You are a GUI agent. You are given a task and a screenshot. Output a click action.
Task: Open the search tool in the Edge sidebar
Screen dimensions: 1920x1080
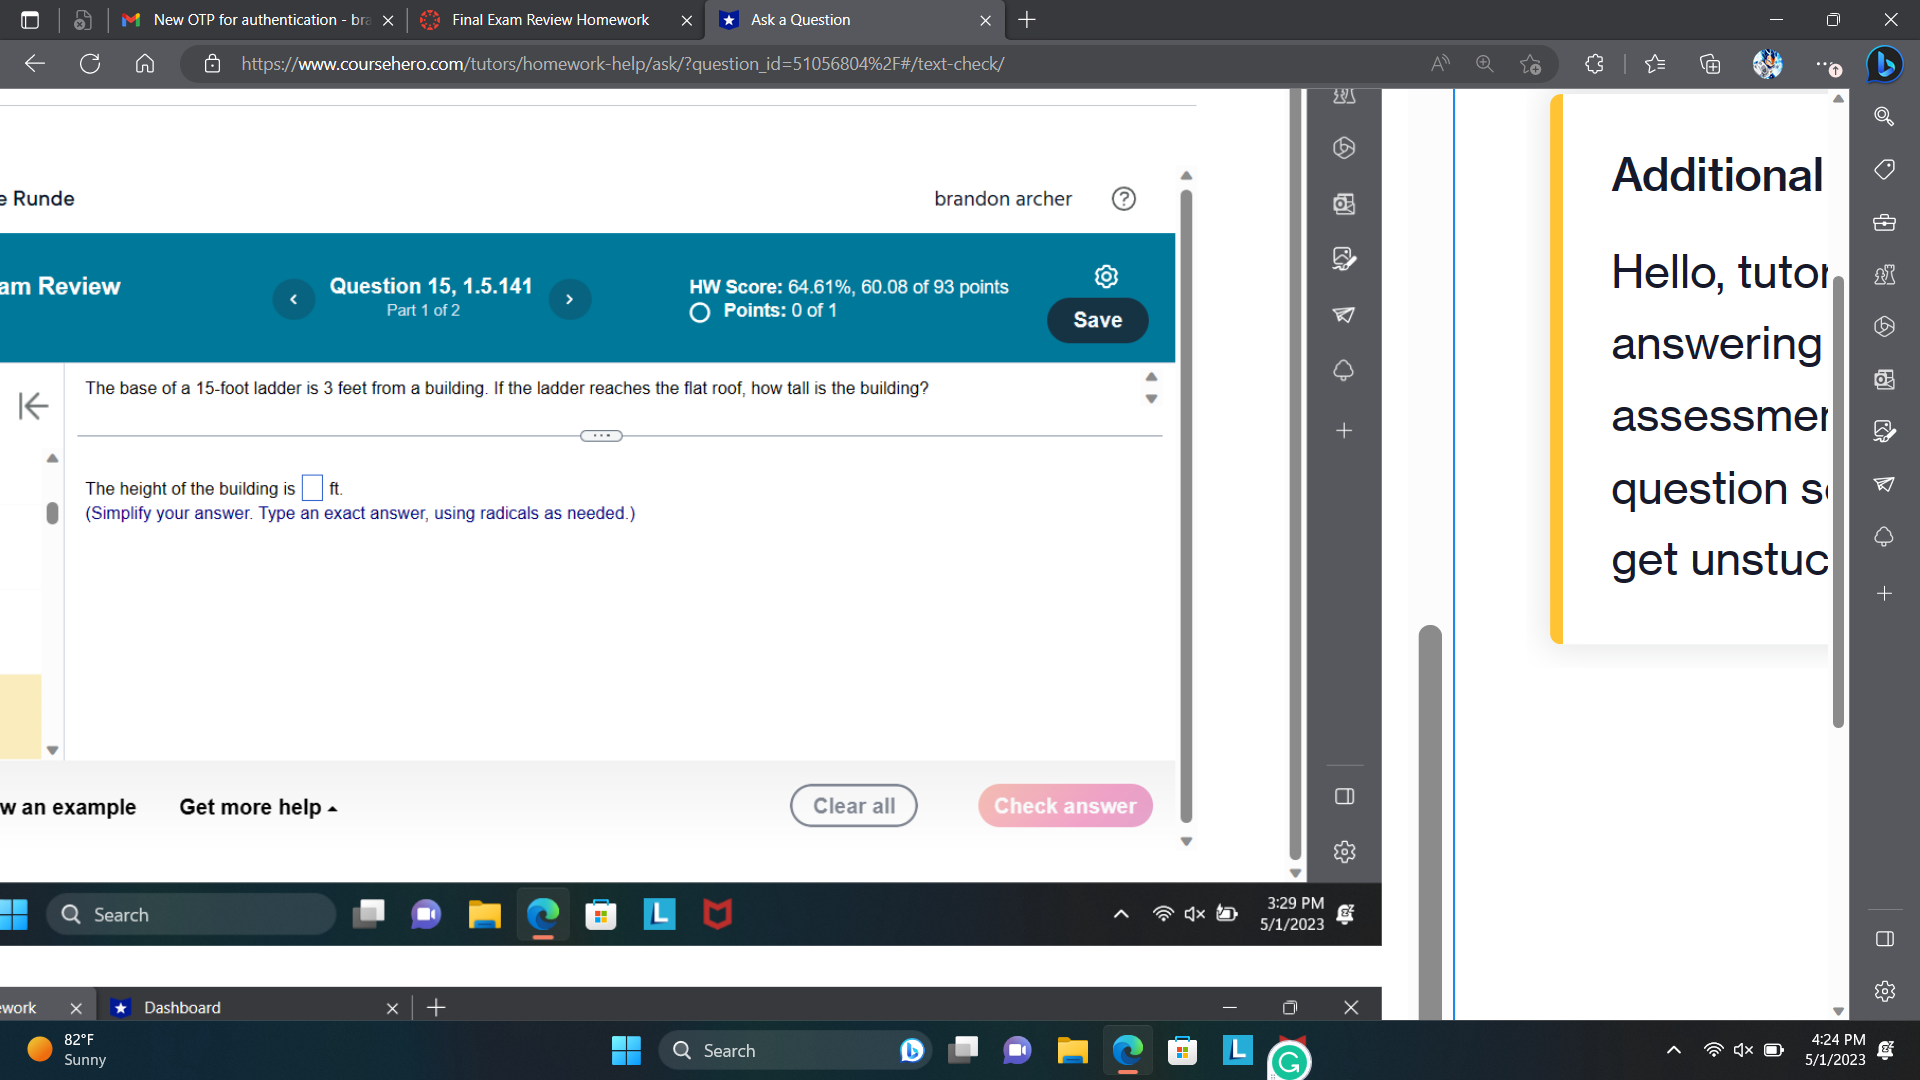(1884, 117)
